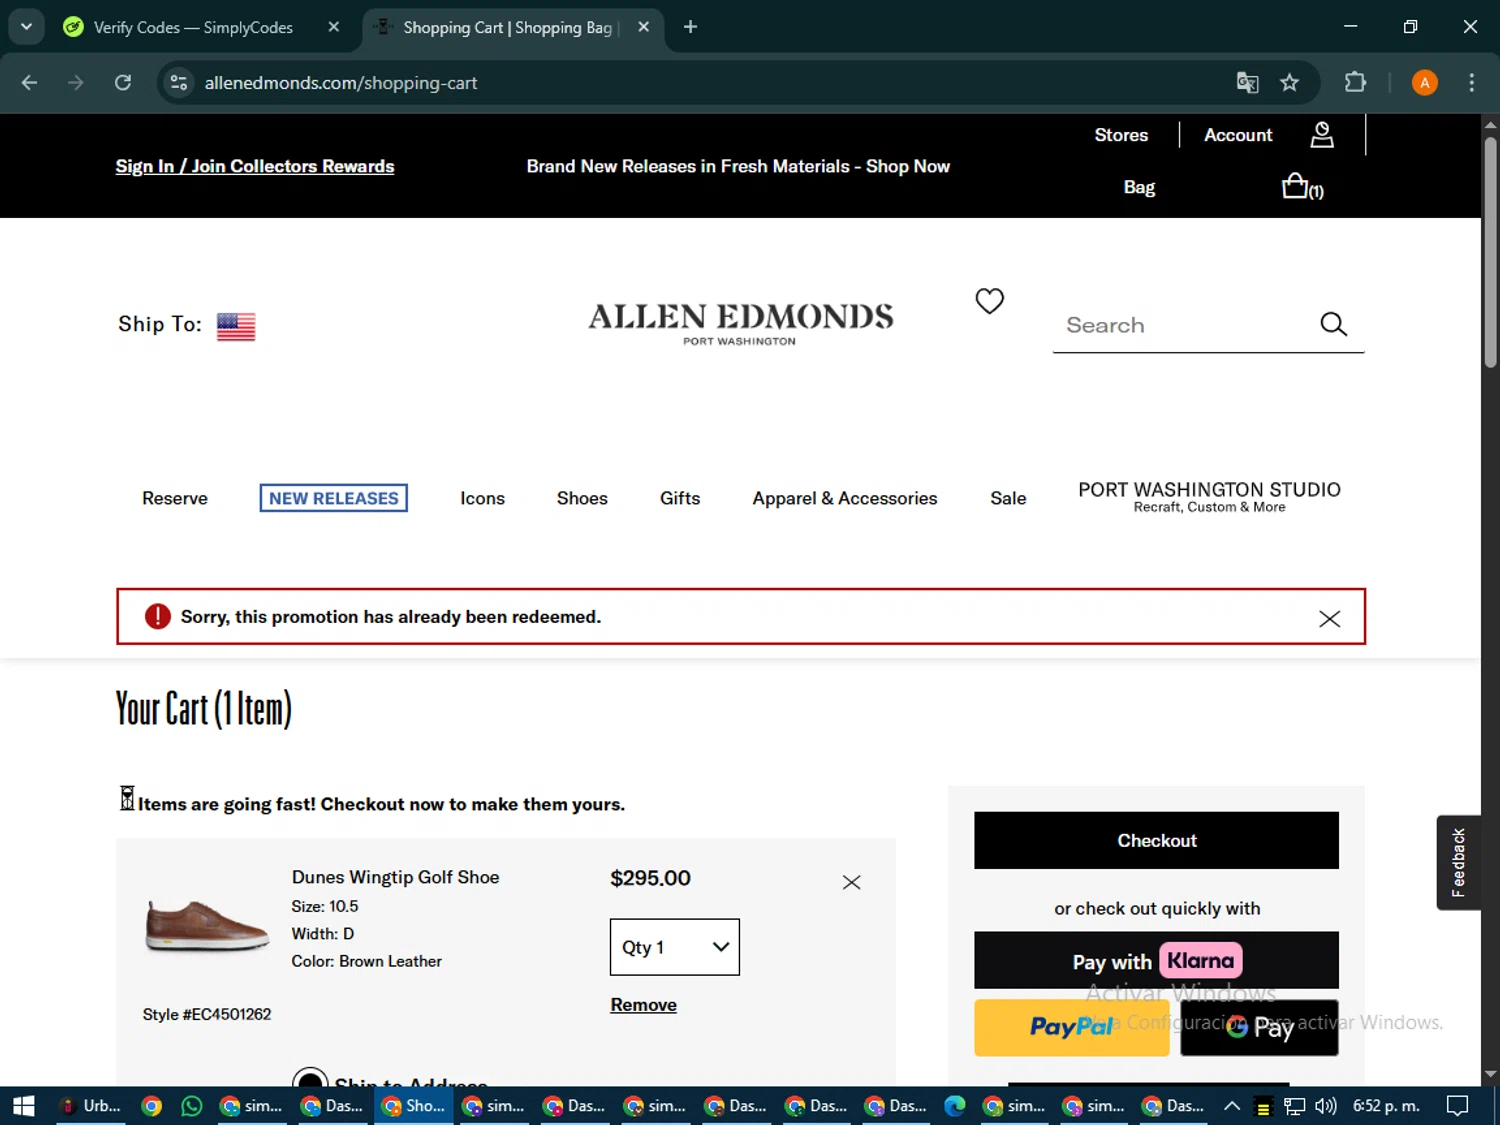The height and width of the screenshot is (1125, 1500).
Task: Click the Account link text
Action: [1238, 135]
